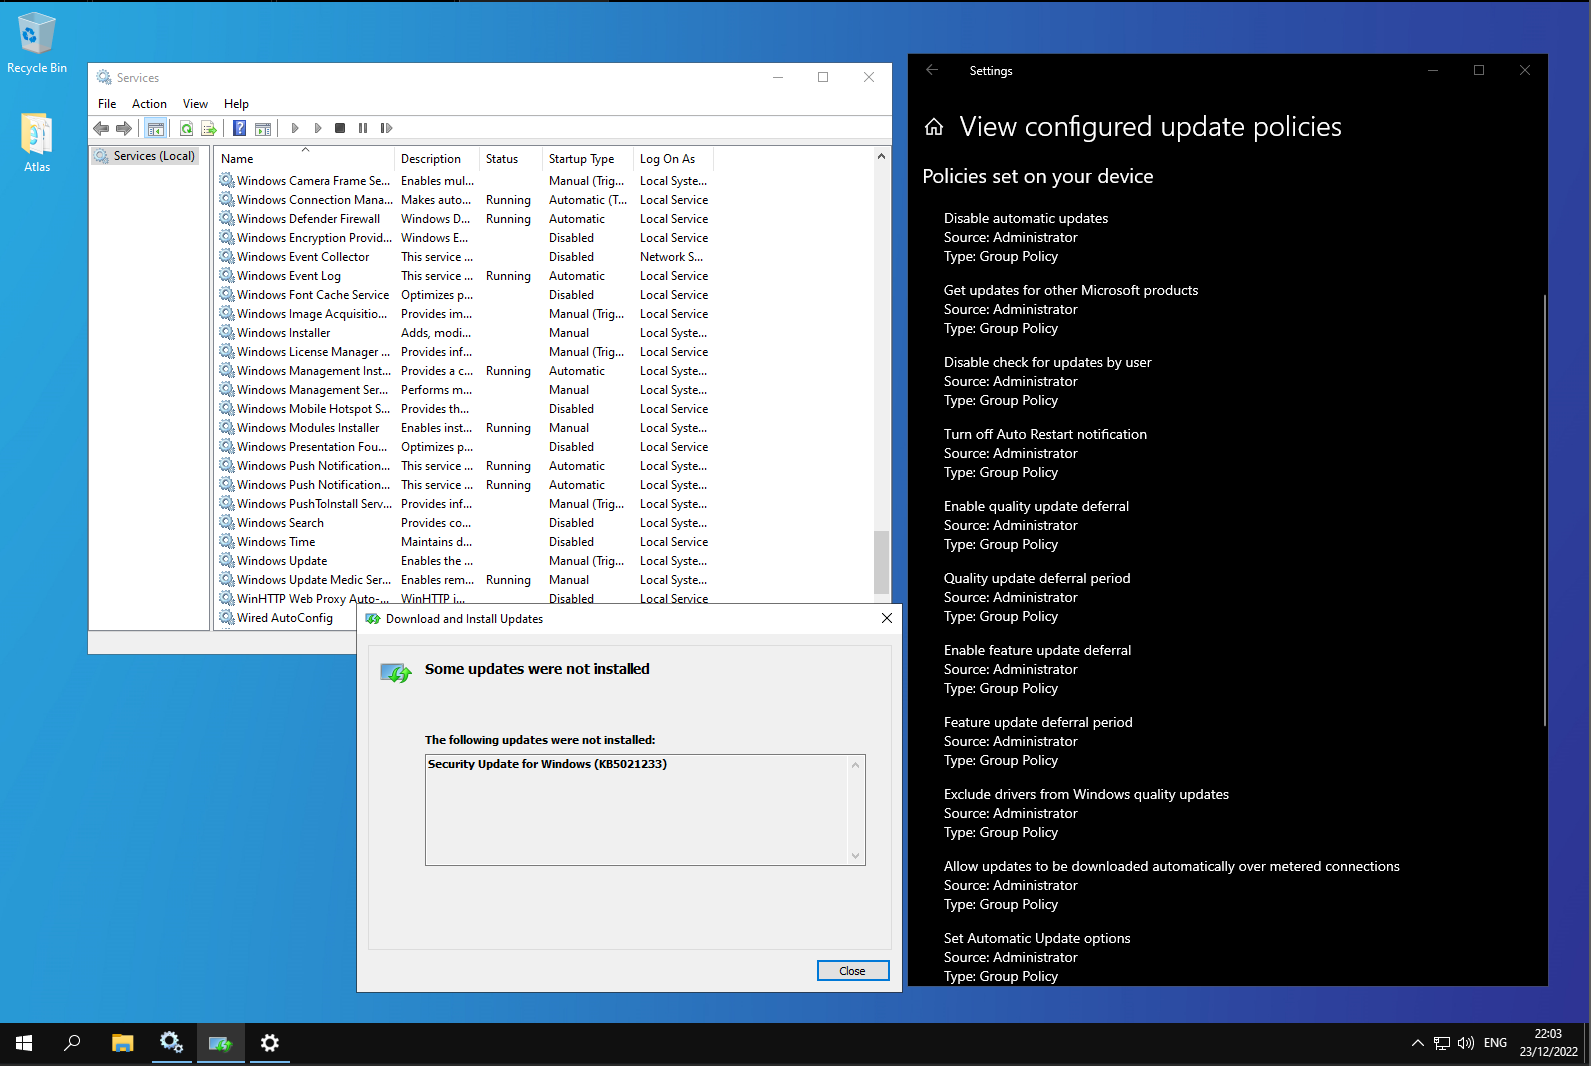1591x1066 pixels.
Task: Click the volume speaker tray icon
Action: coord(1466,1043)
